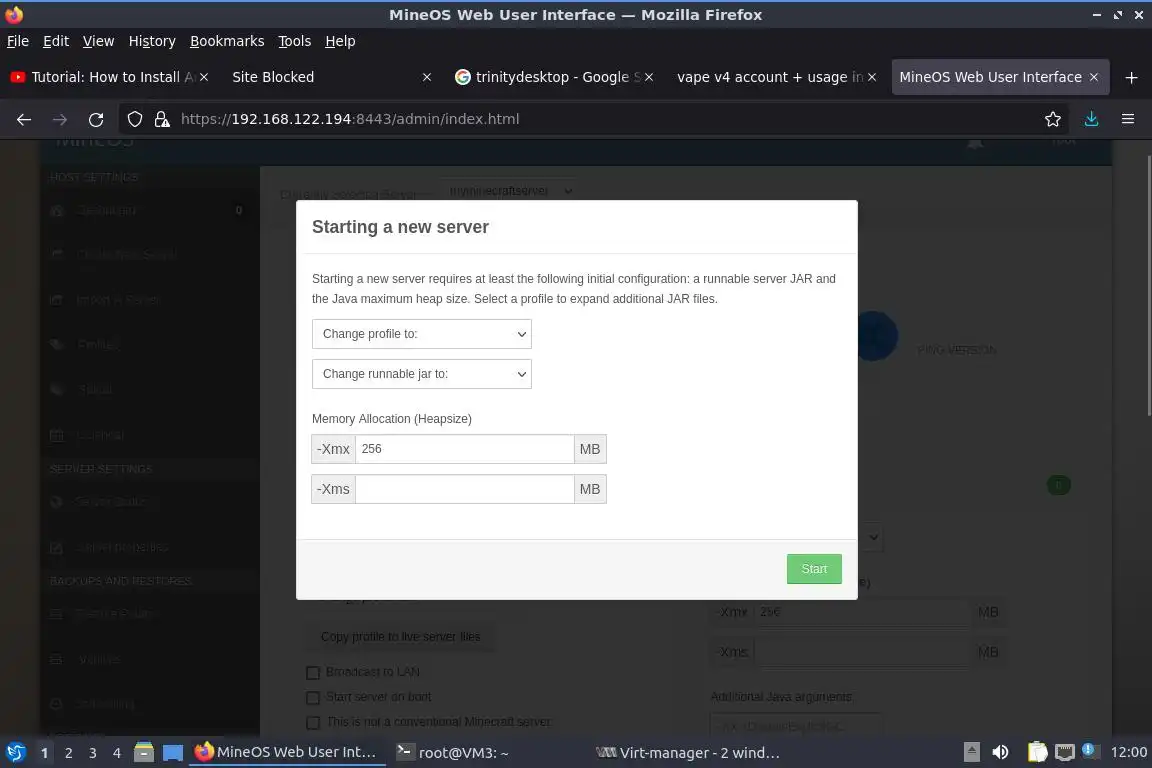This screenshot has height=768, width=1152.
Task: Click the background -Xmx field showing 256
Action: coord(864,612)
